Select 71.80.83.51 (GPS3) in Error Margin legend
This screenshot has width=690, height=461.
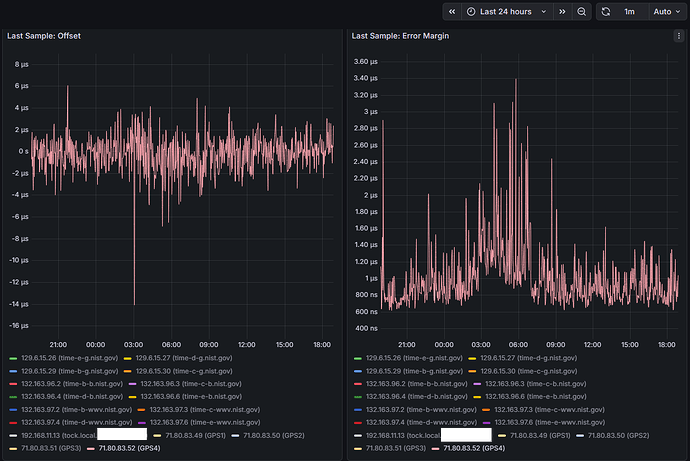point(396,448)
